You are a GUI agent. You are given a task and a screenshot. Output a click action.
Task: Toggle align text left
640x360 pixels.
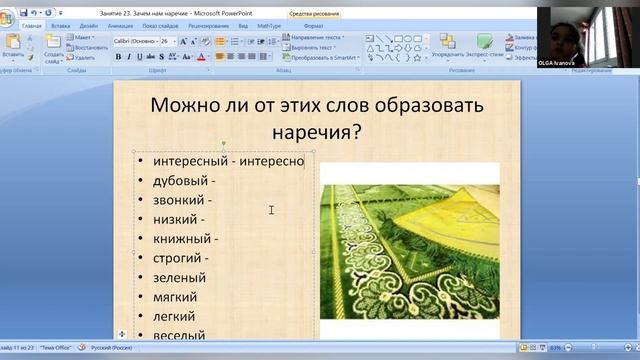click(220, 56)
